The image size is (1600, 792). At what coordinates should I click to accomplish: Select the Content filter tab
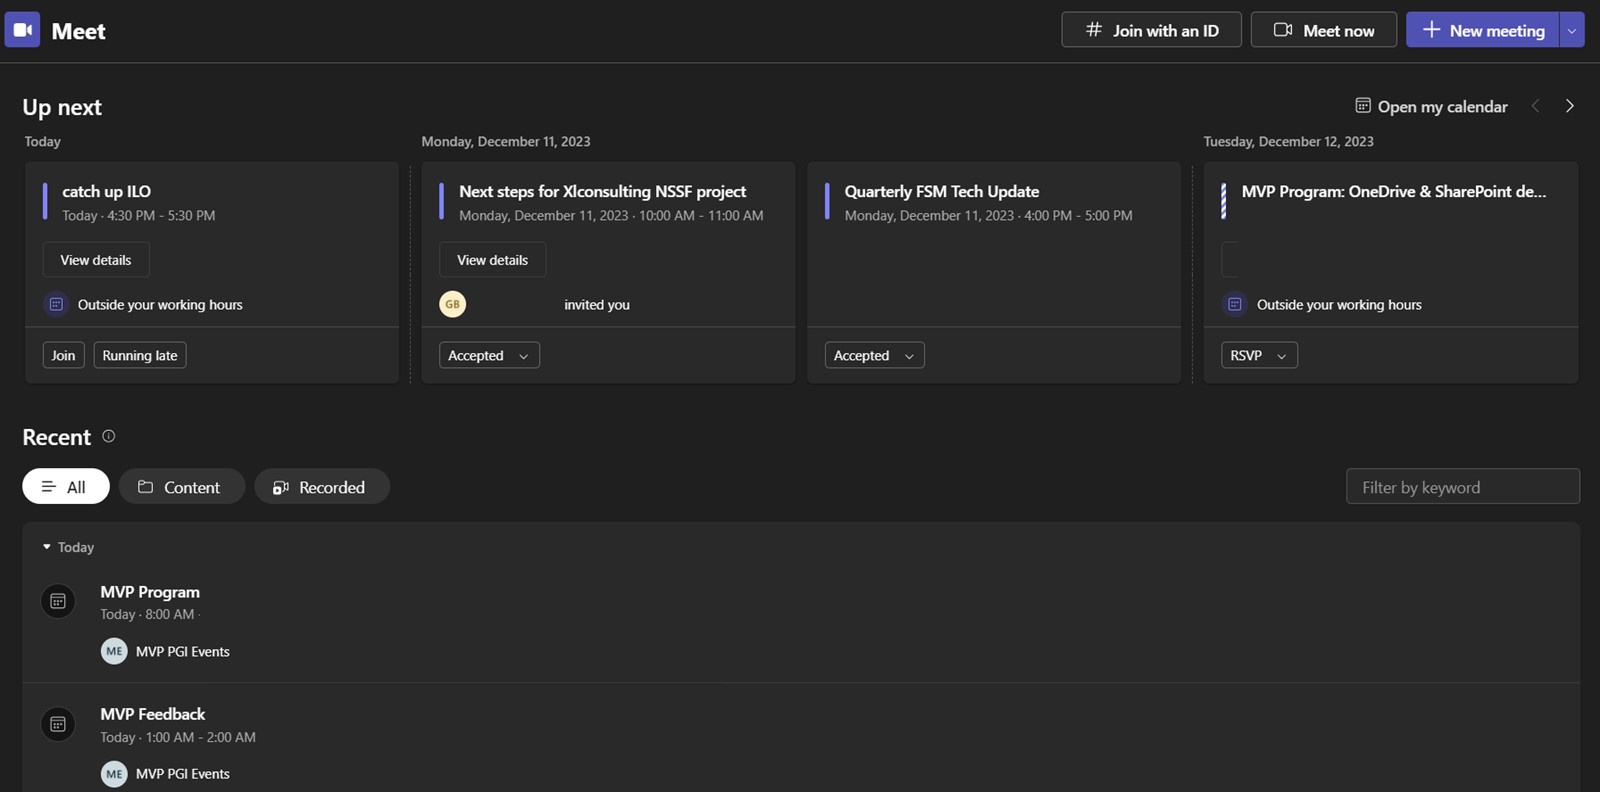(x=181, y=487)
